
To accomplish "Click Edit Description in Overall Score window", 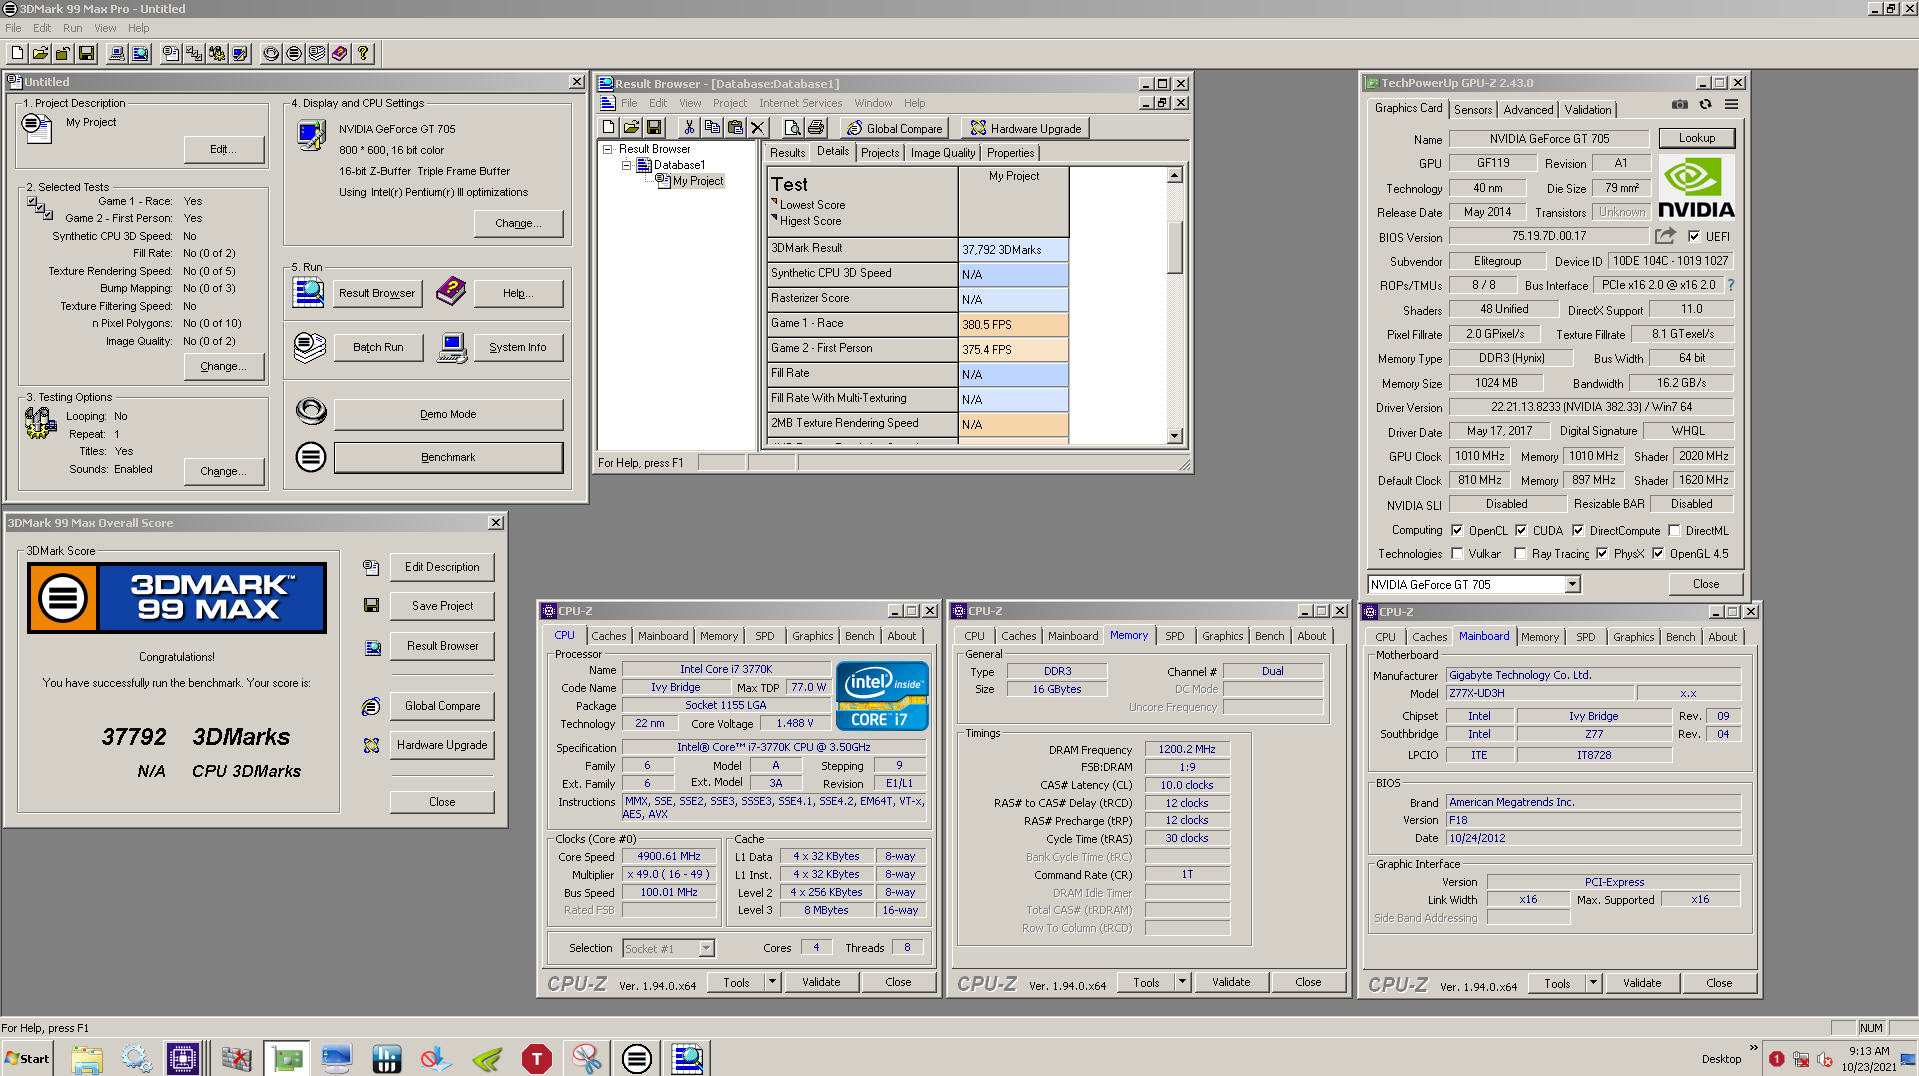I will click(442, 567).
